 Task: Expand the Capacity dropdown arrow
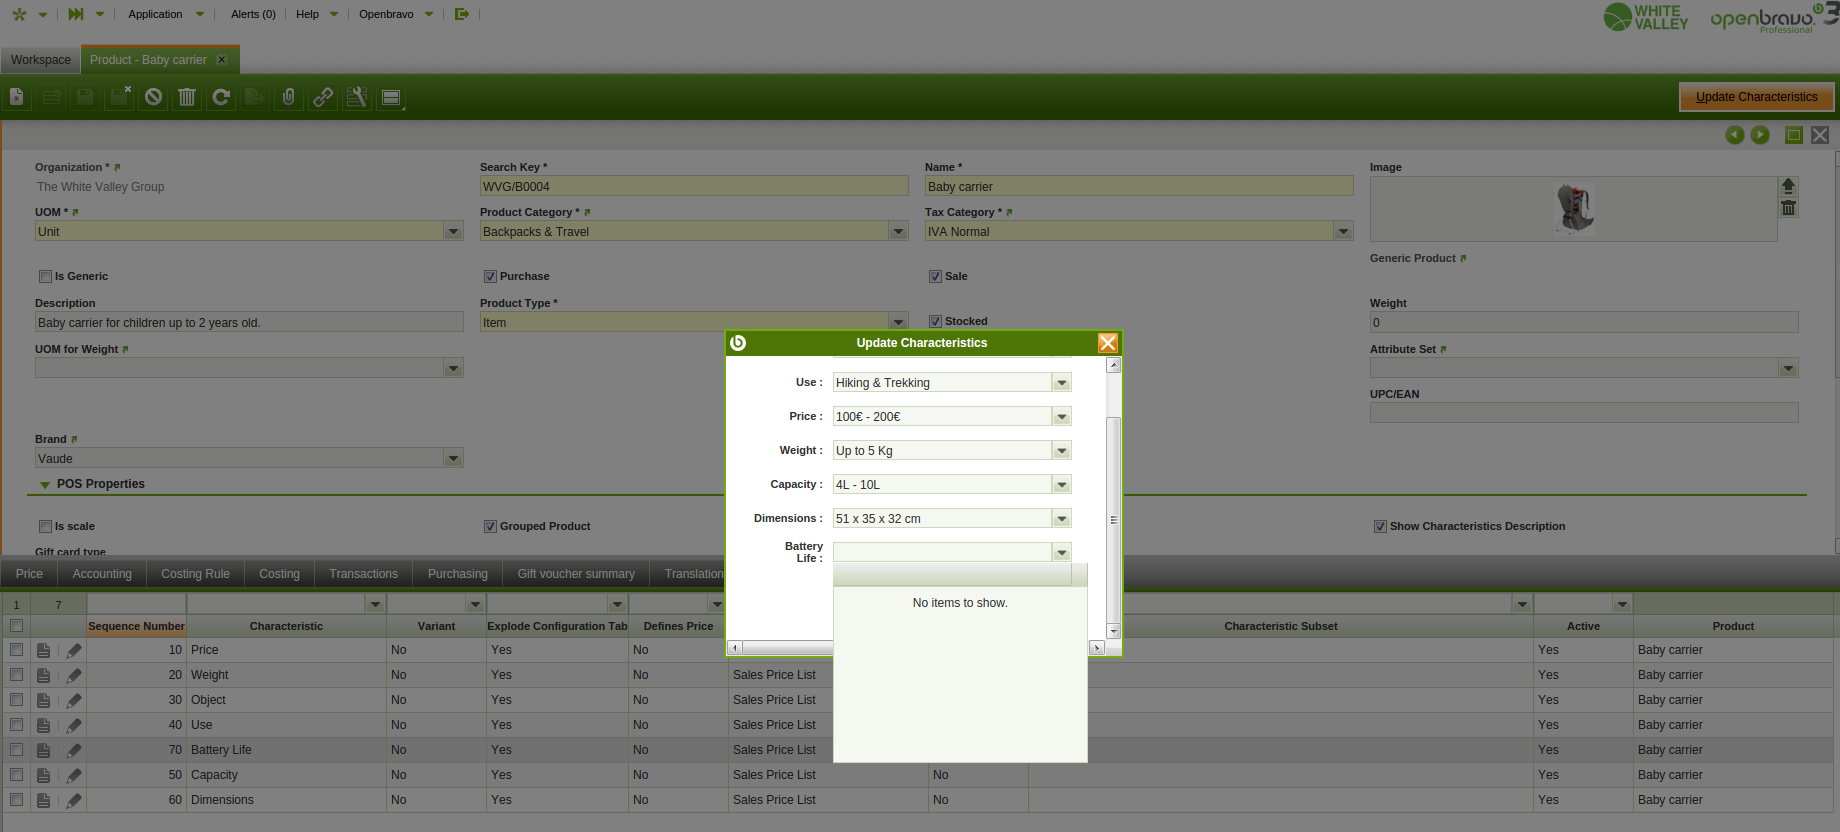click(1061, 485)
